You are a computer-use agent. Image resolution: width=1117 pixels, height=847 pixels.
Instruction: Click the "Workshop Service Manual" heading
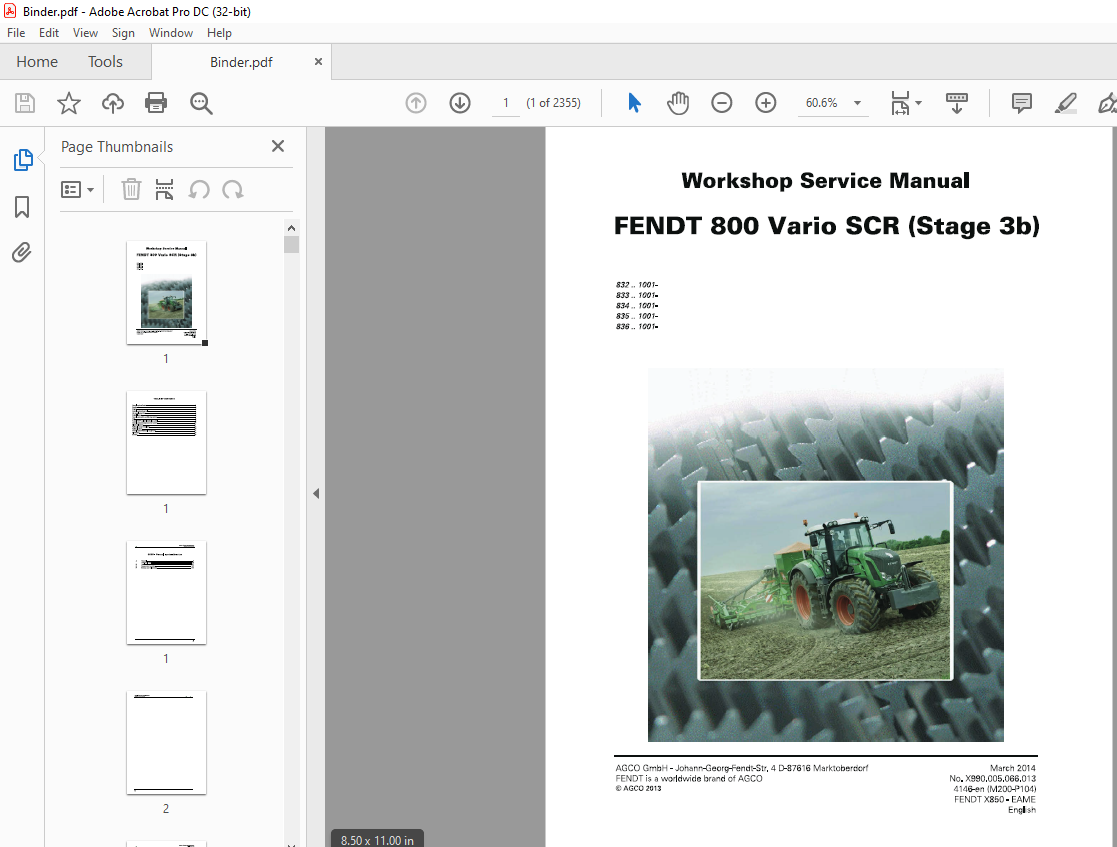826,181
